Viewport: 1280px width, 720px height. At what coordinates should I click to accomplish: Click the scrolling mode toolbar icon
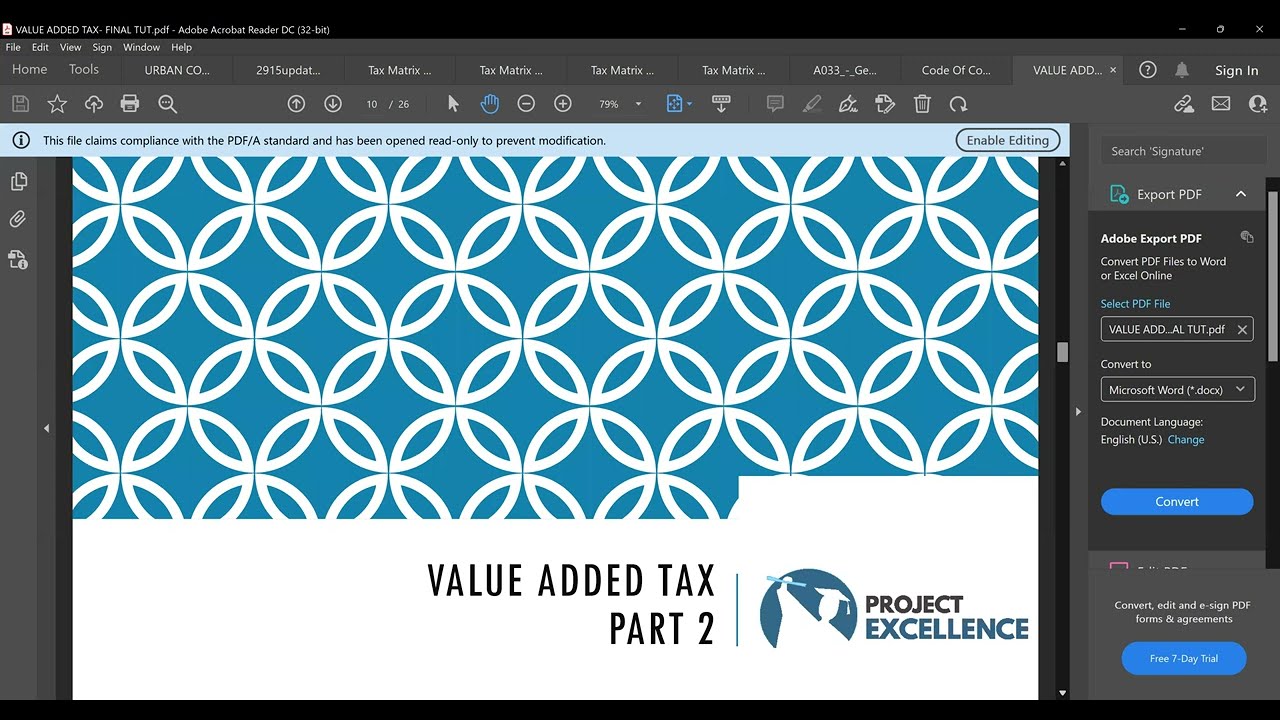721,104
